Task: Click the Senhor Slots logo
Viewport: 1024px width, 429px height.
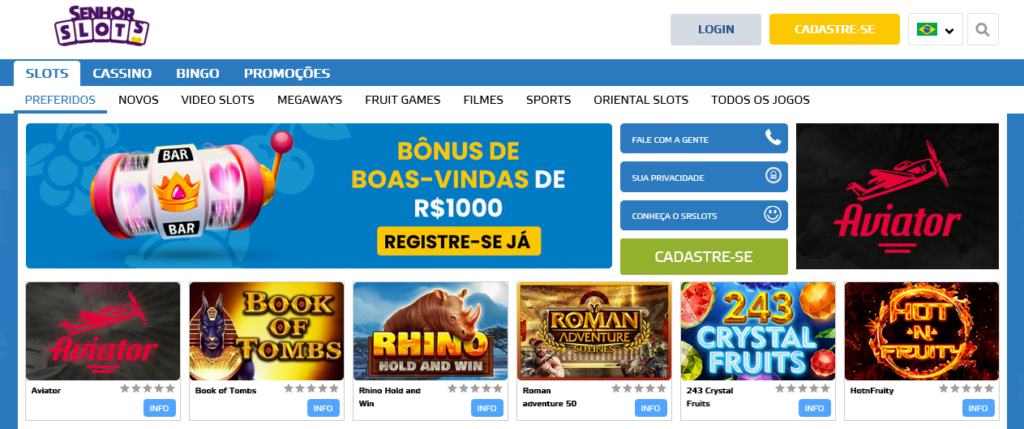Action: (x=102, y=26)
